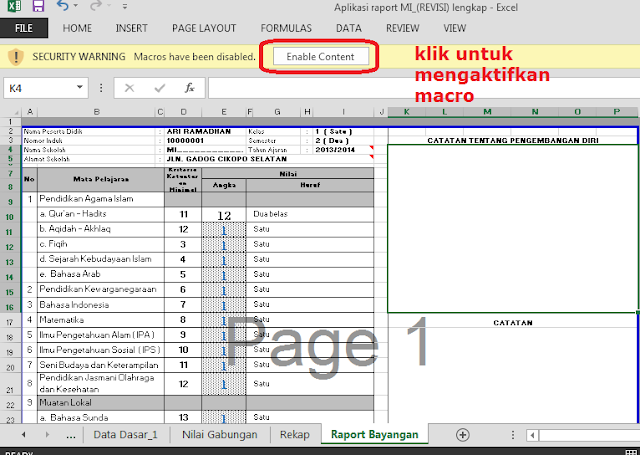Open the PAGE LAYOUT ribbon tab
This screenshot has width=640, height=455.
tap(204, 28)
